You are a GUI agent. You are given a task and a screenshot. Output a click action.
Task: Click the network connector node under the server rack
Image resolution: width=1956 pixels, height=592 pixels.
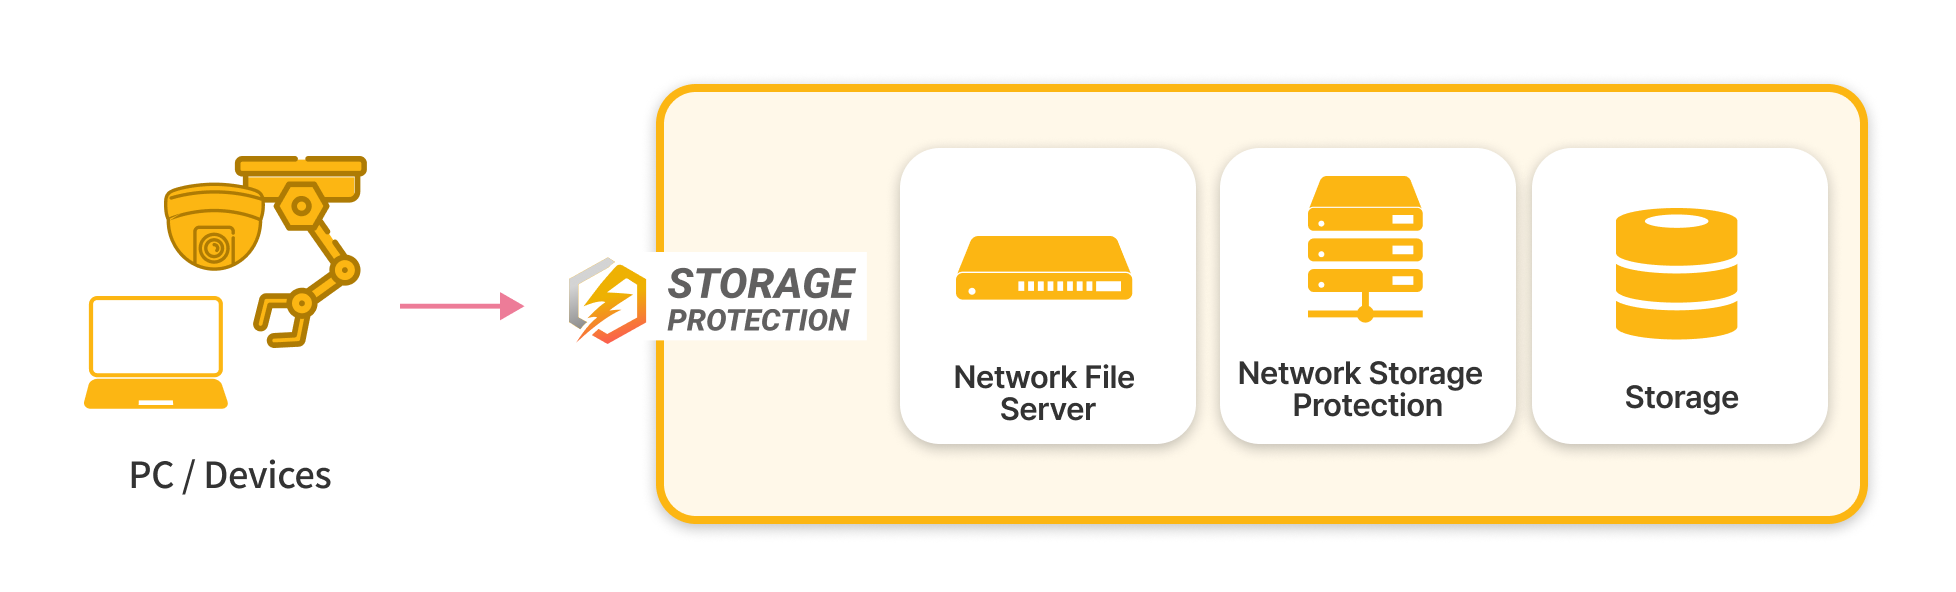[1365, 314]
